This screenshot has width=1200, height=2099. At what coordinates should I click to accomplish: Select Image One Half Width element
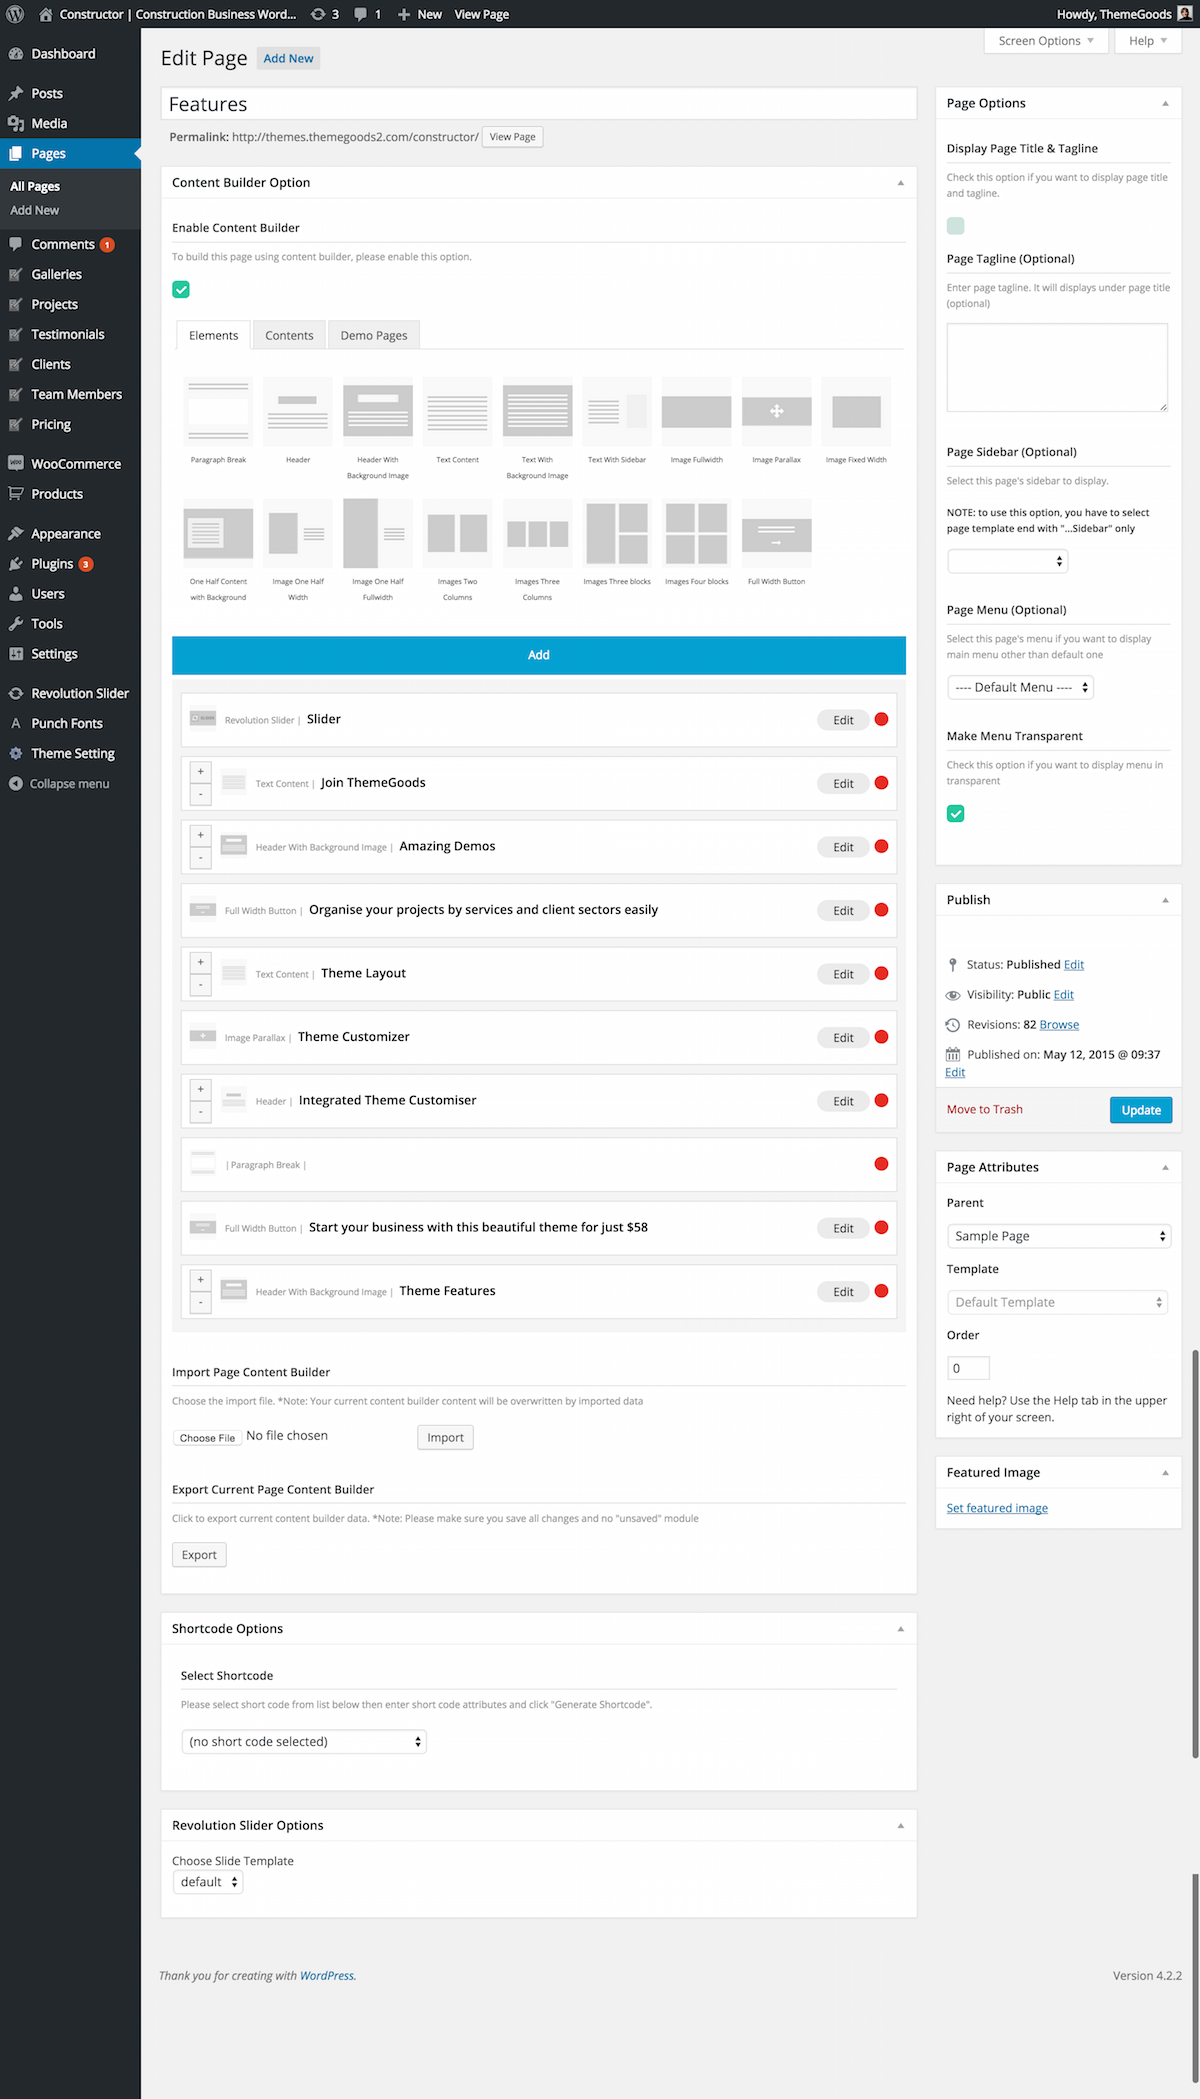tap(298, 533)
